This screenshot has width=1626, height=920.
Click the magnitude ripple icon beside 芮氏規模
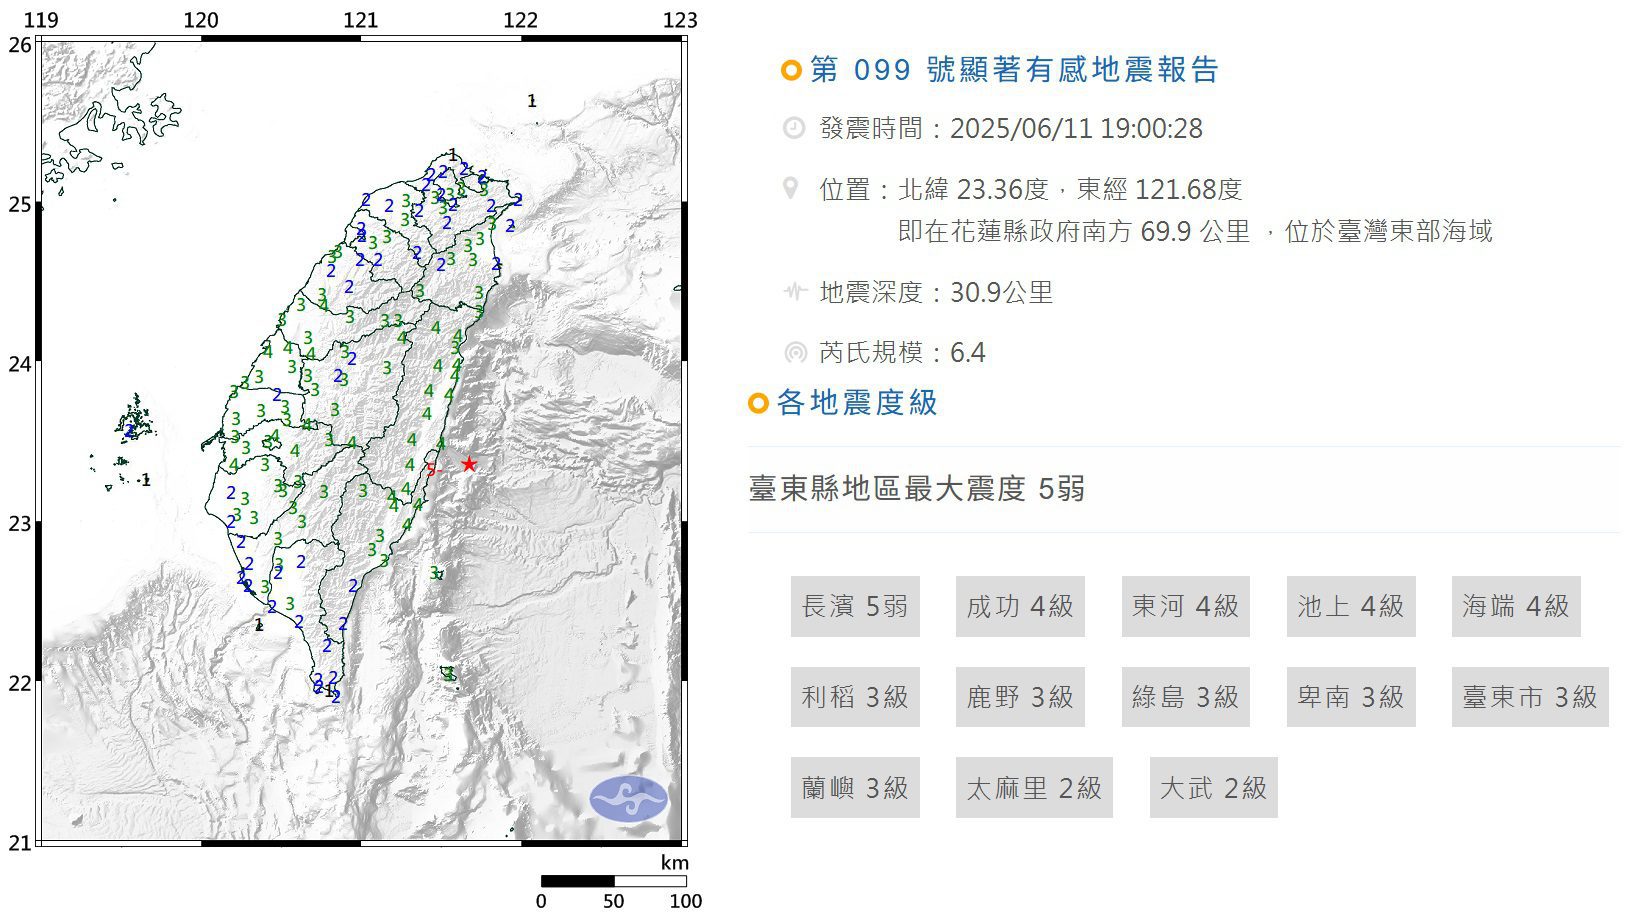coord(795,352)
